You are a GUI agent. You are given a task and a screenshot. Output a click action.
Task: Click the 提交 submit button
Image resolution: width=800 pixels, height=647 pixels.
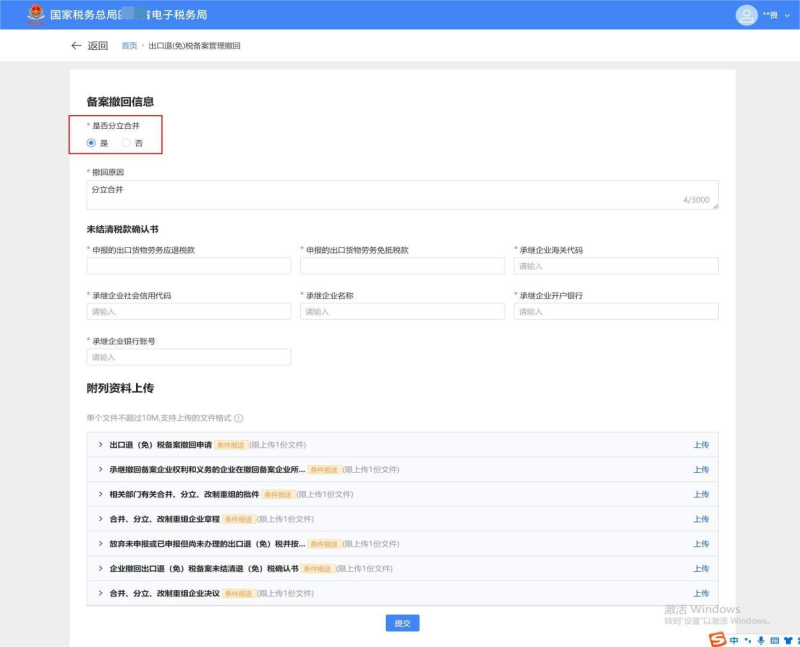pos(402,623)
